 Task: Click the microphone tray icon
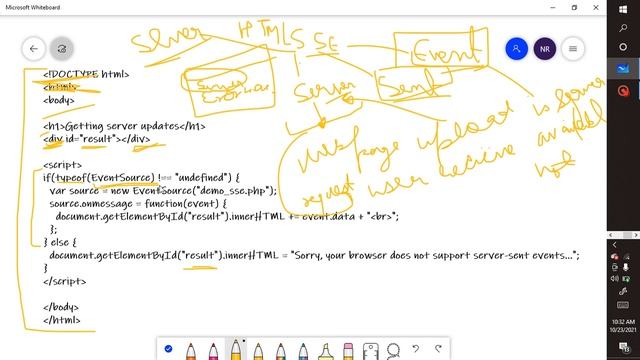click(626, 267)
